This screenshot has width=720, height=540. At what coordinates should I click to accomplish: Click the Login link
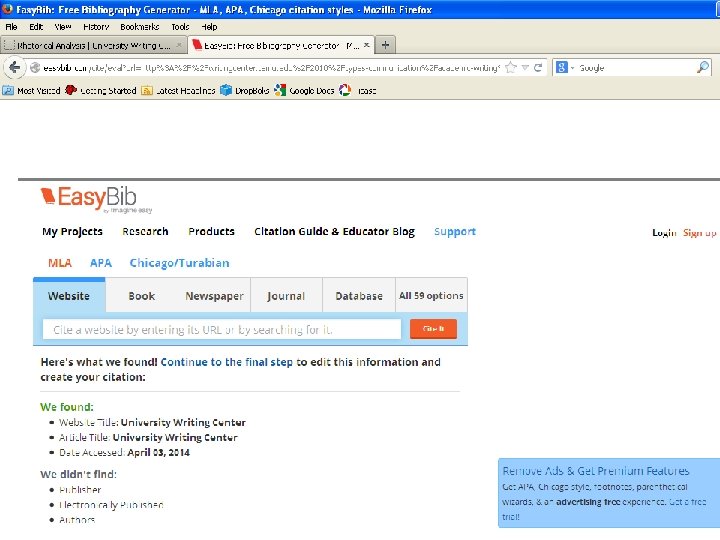tap(664, 233)
